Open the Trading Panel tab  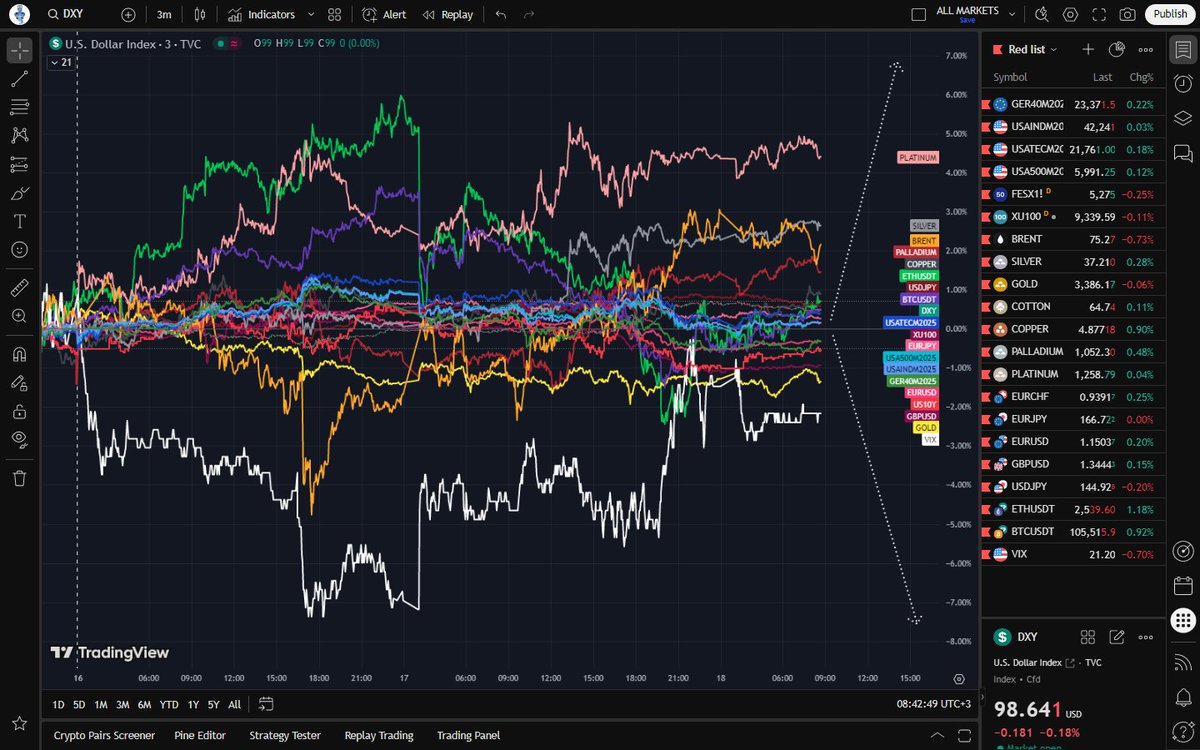tap(468, 735)
